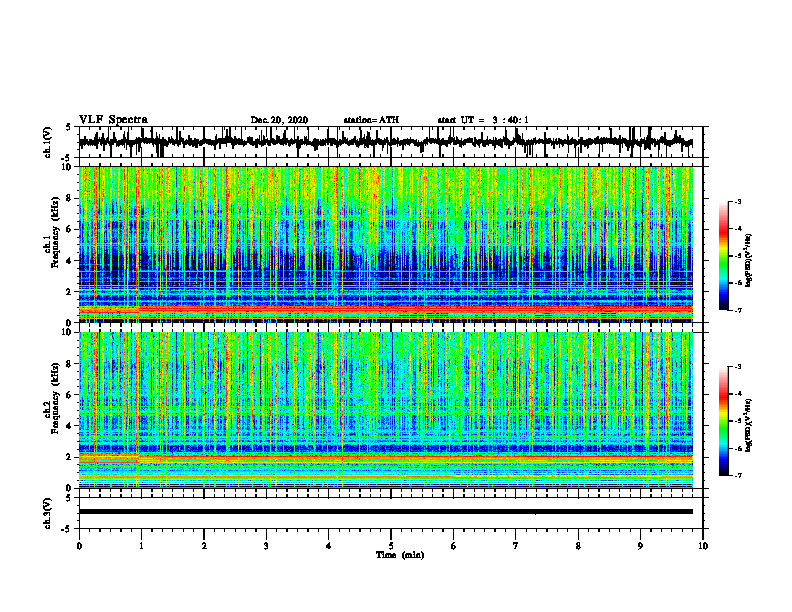Click the "ch.1(V)" waveform axis label
Image resolution: width=792 pixels, height=612 pixels.
point(48,142)
